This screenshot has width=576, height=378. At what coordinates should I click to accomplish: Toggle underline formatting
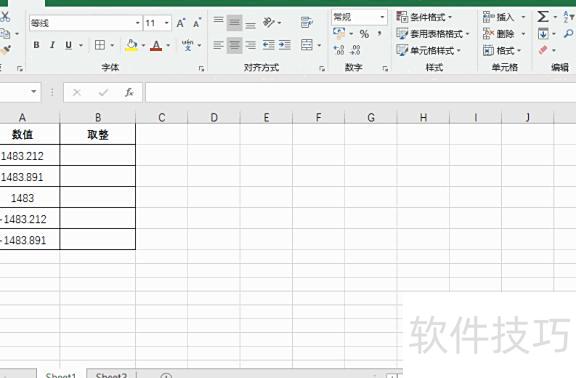coord(68,45)
